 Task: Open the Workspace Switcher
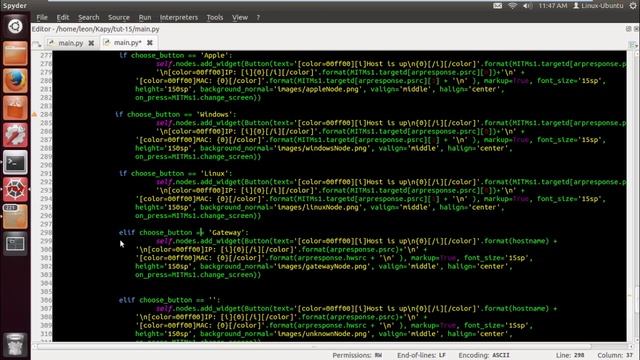point(15,244)
